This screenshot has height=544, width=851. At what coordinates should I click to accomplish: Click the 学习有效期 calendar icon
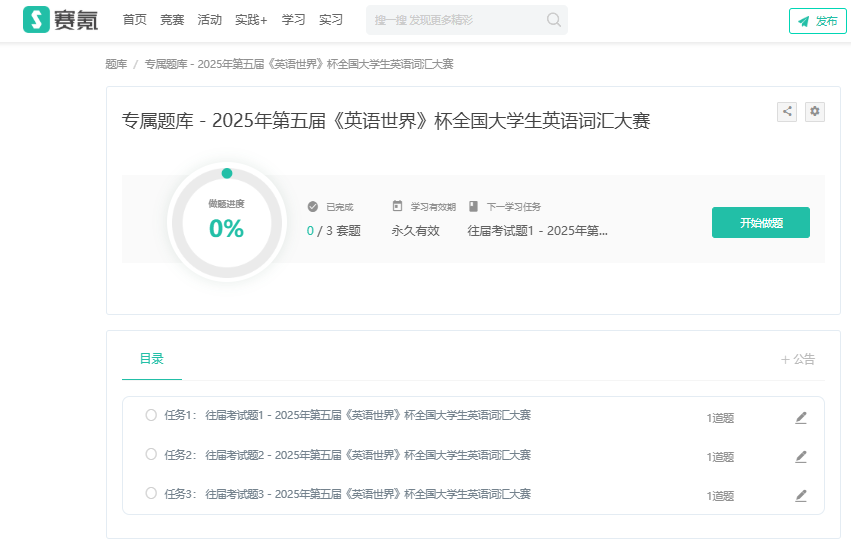click(x=397, y=206)
